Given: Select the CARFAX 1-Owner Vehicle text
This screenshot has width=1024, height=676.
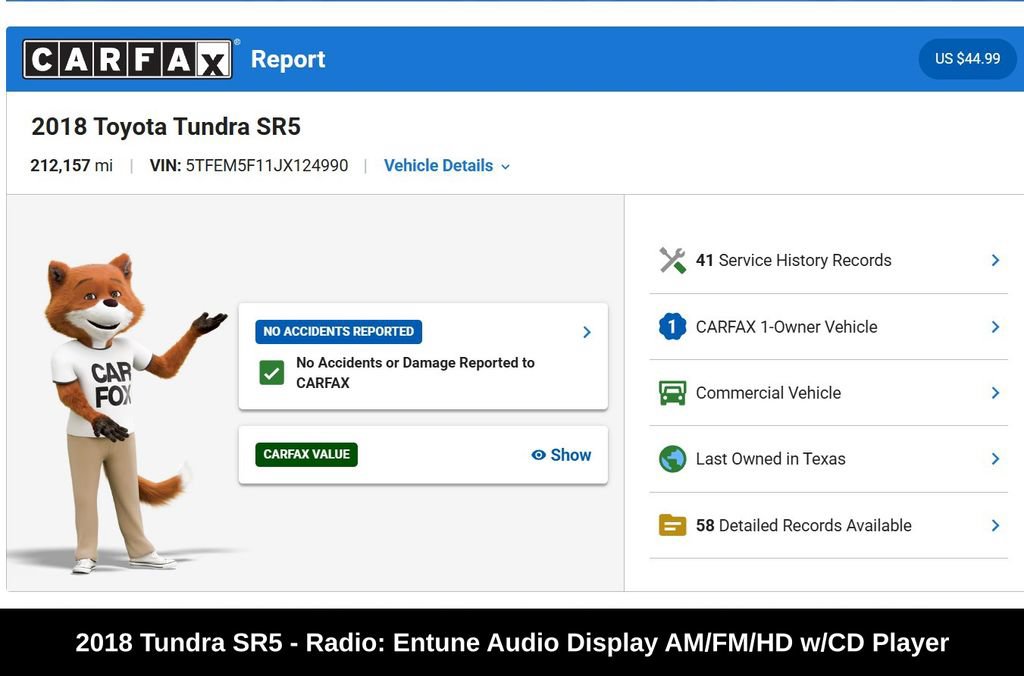Looking at the screenshot, I should point(786,327).
